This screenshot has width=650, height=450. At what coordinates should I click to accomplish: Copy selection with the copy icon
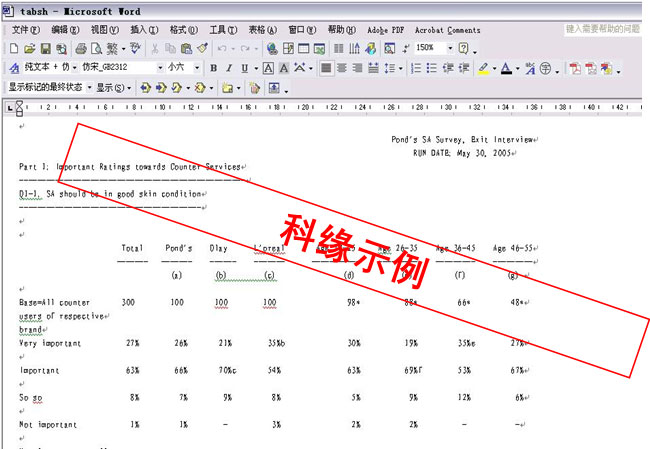[170, 48]
